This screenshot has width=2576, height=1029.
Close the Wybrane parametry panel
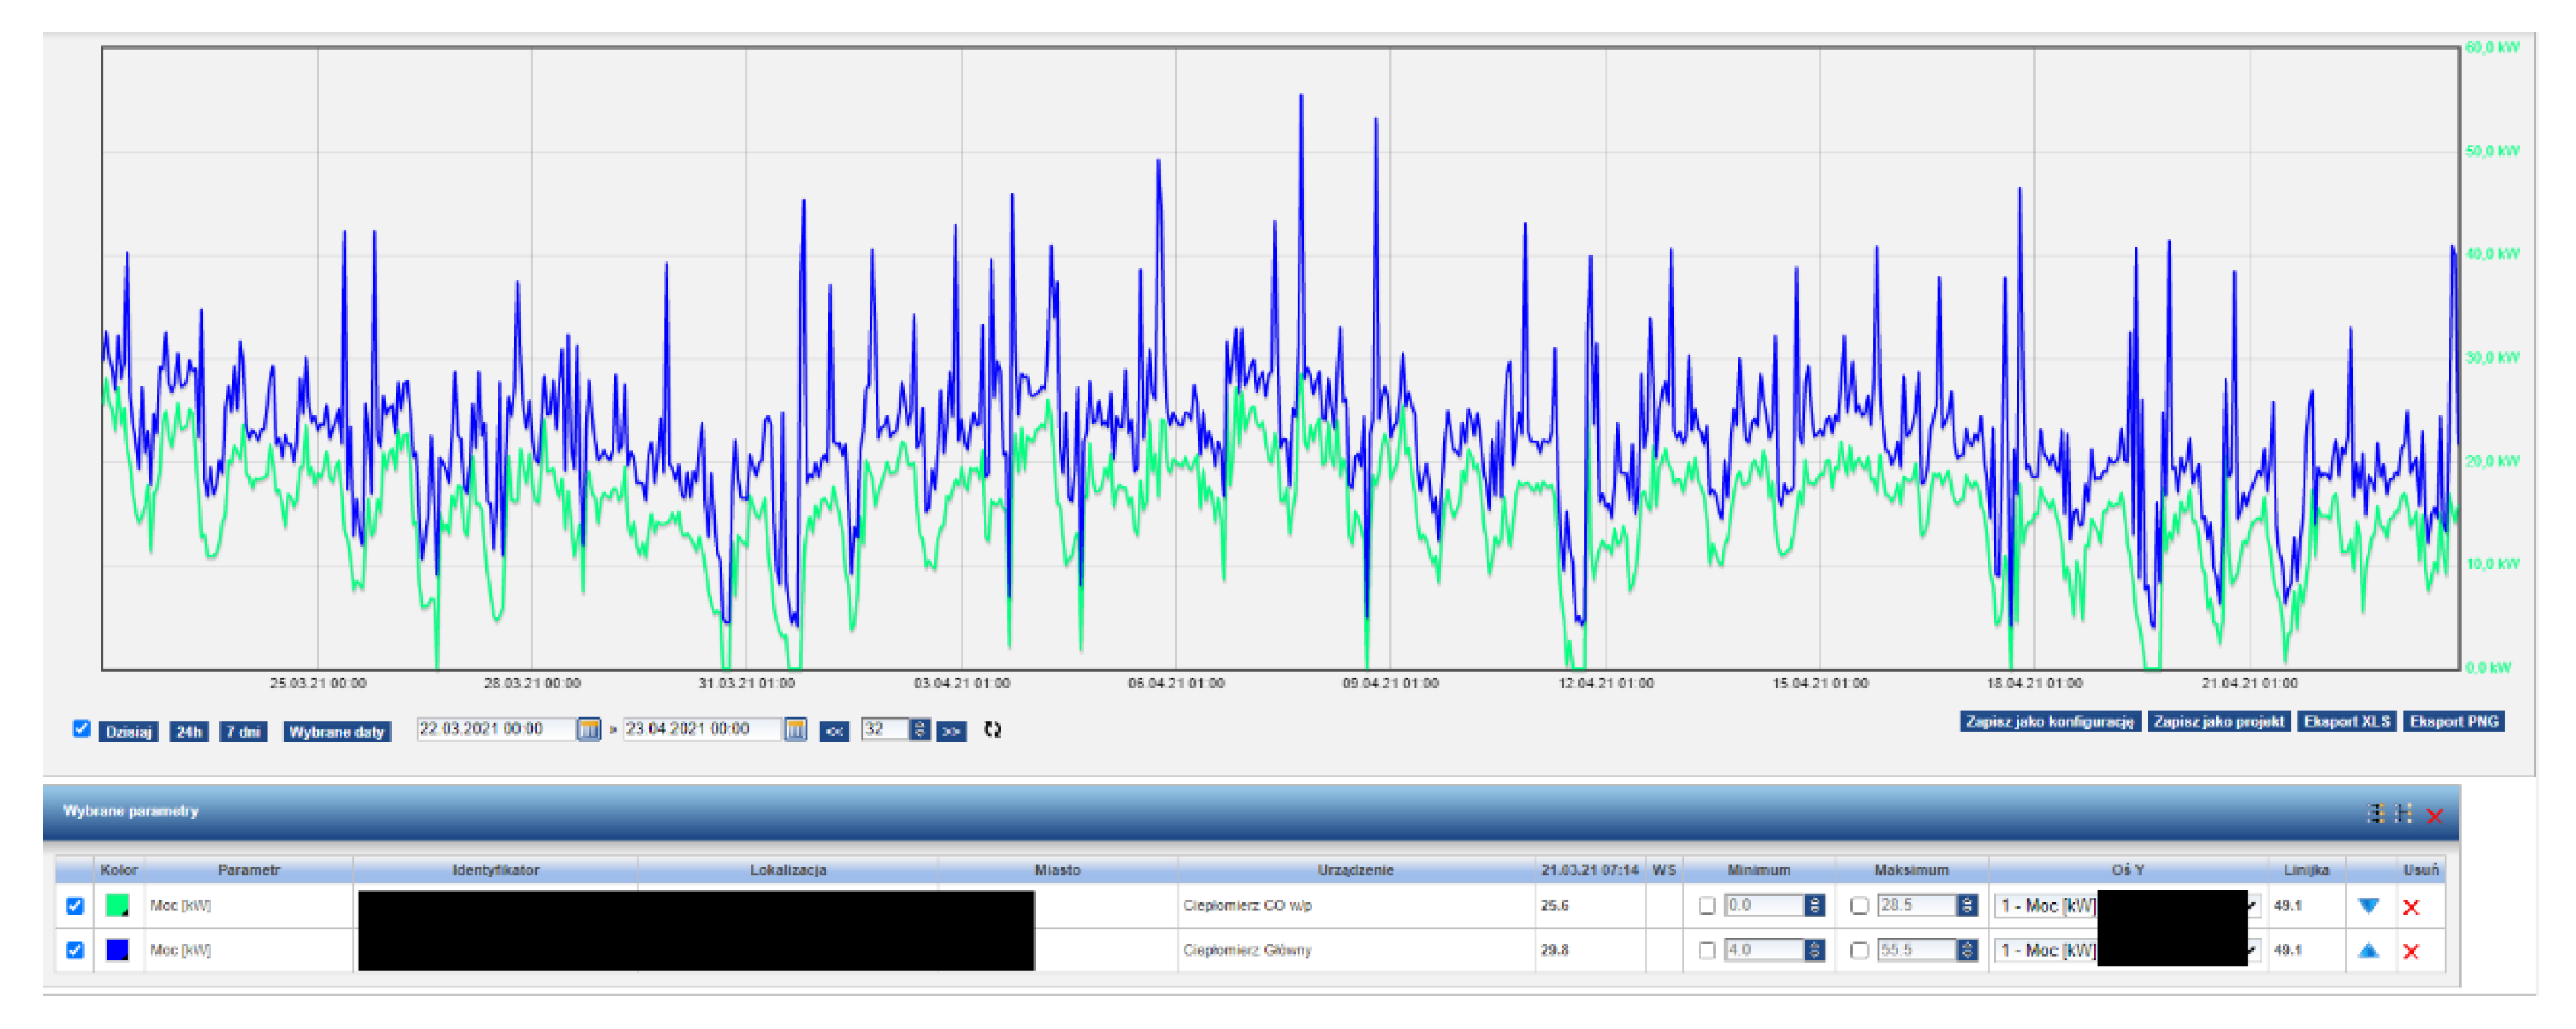[2435, 816]
